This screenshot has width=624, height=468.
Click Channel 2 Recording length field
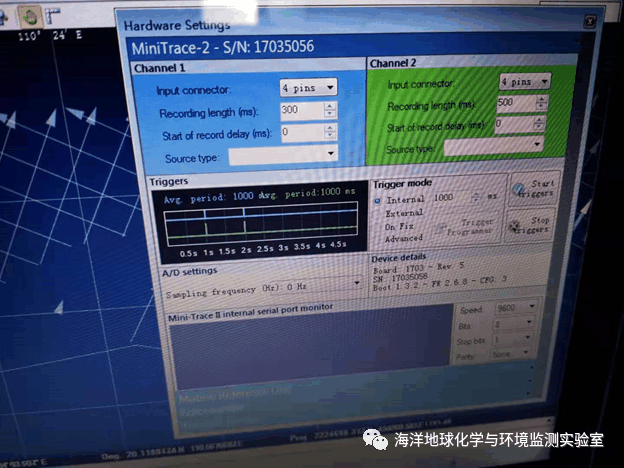[514, 103]
